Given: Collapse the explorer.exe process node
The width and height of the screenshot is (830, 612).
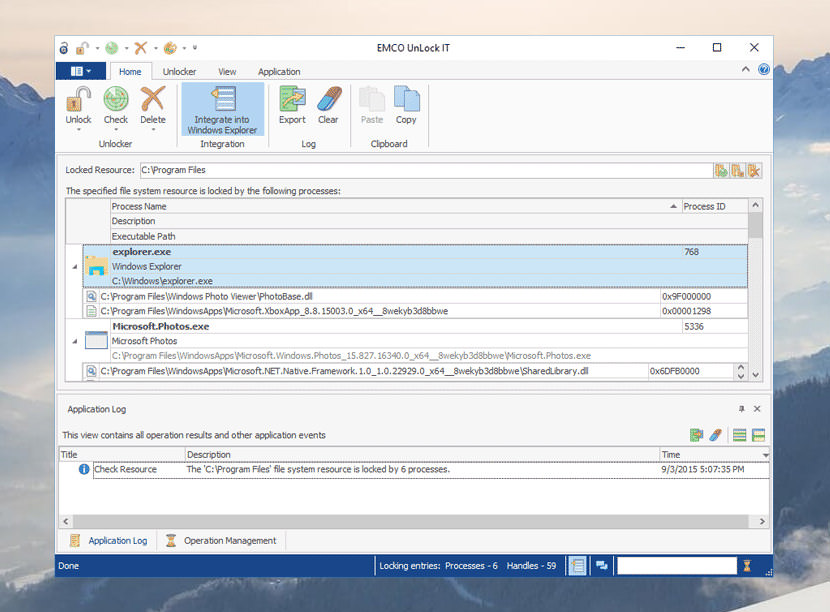Looking at the screenshot, I should [x=75, y=267].
